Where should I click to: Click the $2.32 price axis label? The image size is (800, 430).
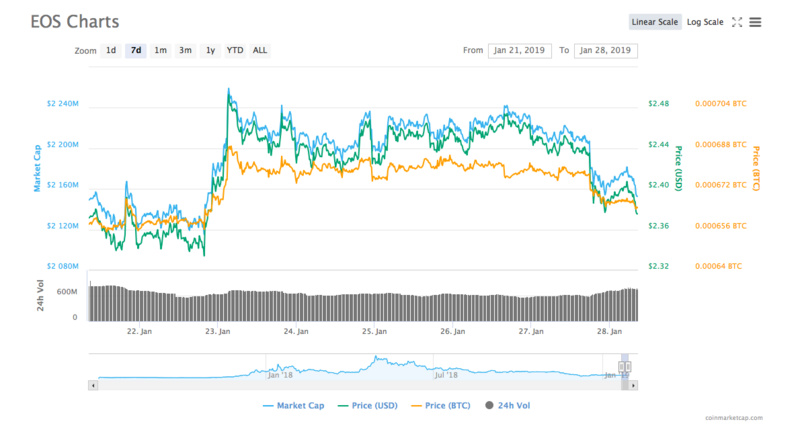(658, 266)
